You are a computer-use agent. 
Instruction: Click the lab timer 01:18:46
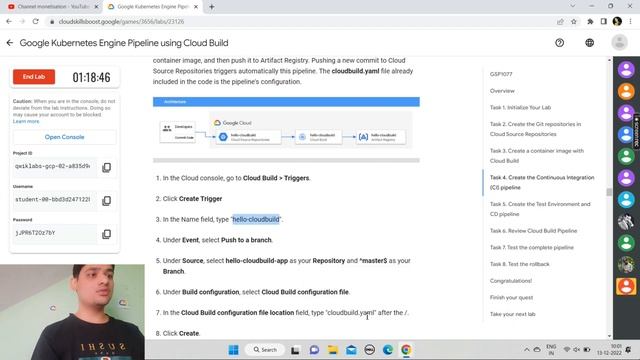point(91,77)
